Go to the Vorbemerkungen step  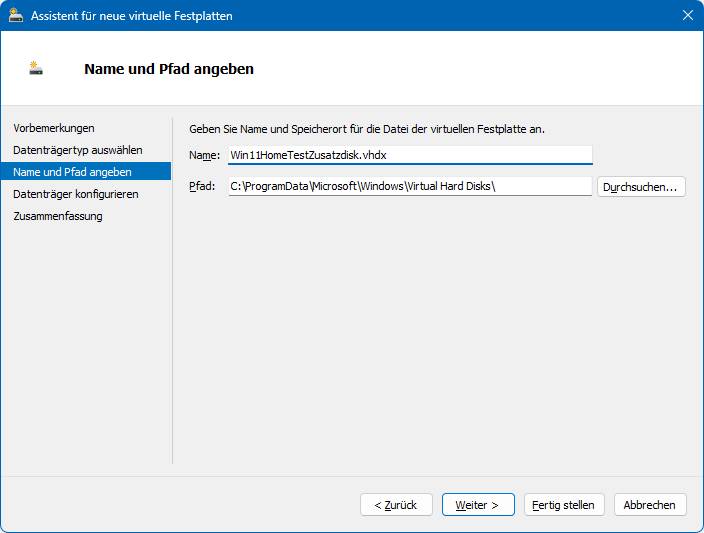(54, 128)
